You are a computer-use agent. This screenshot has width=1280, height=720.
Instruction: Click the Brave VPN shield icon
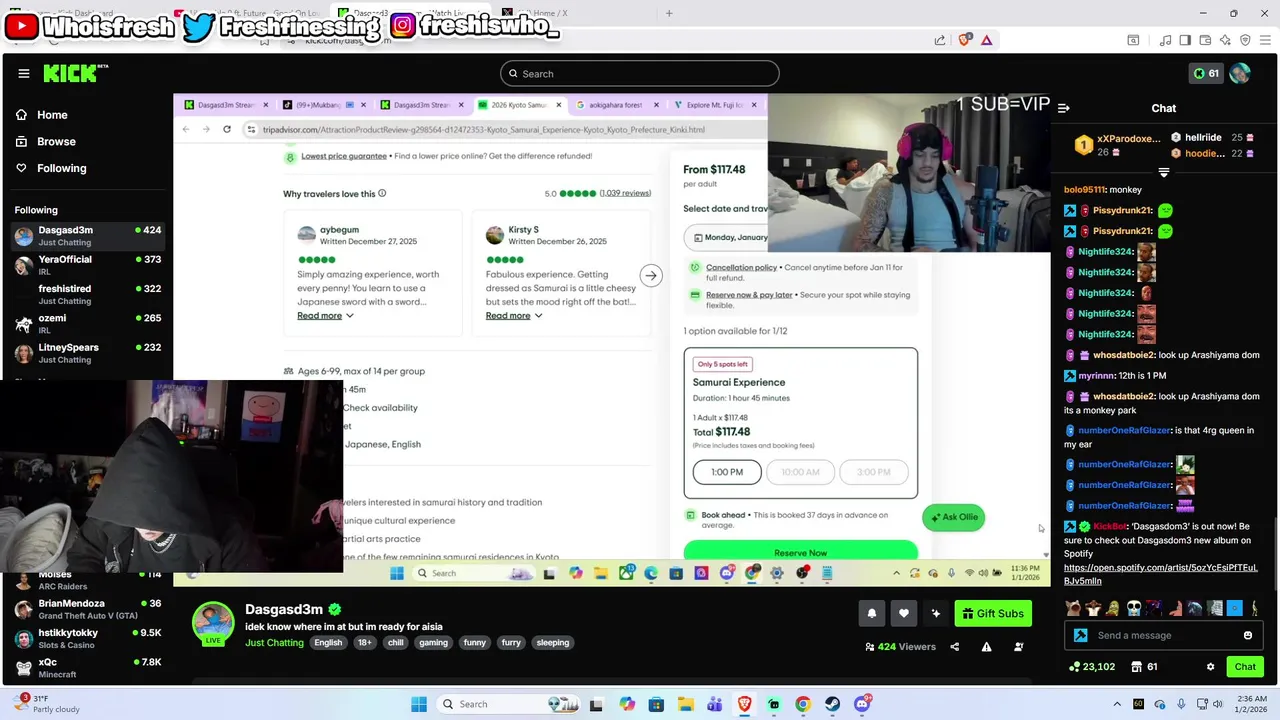(x=1245, y=40)
